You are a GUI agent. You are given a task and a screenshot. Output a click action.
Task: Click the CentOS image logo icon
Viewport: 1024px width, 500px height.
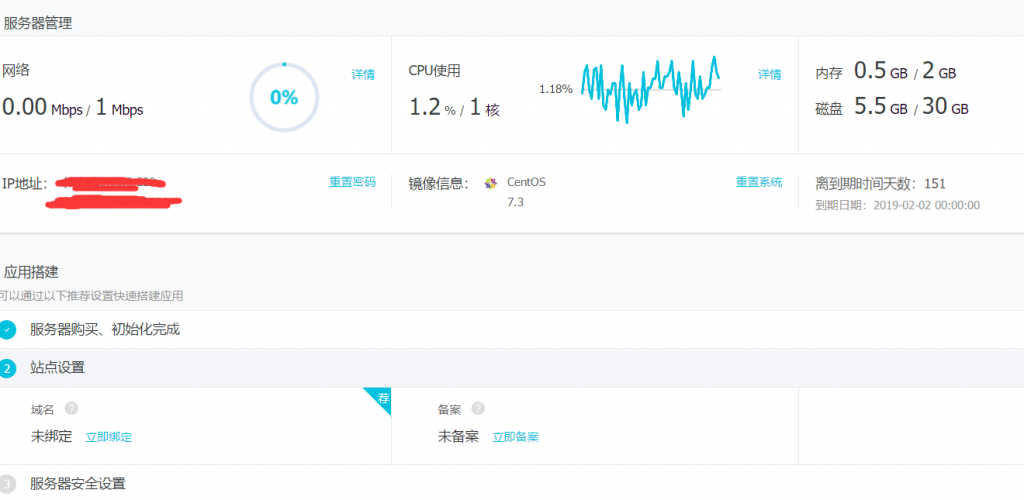point(490,183)
